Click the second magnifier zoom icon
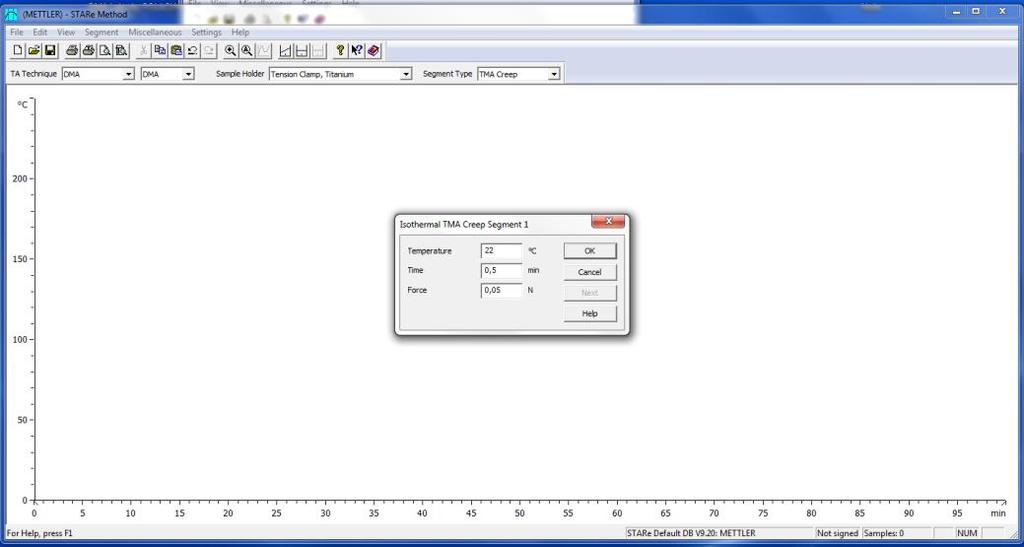 point(247,50)
